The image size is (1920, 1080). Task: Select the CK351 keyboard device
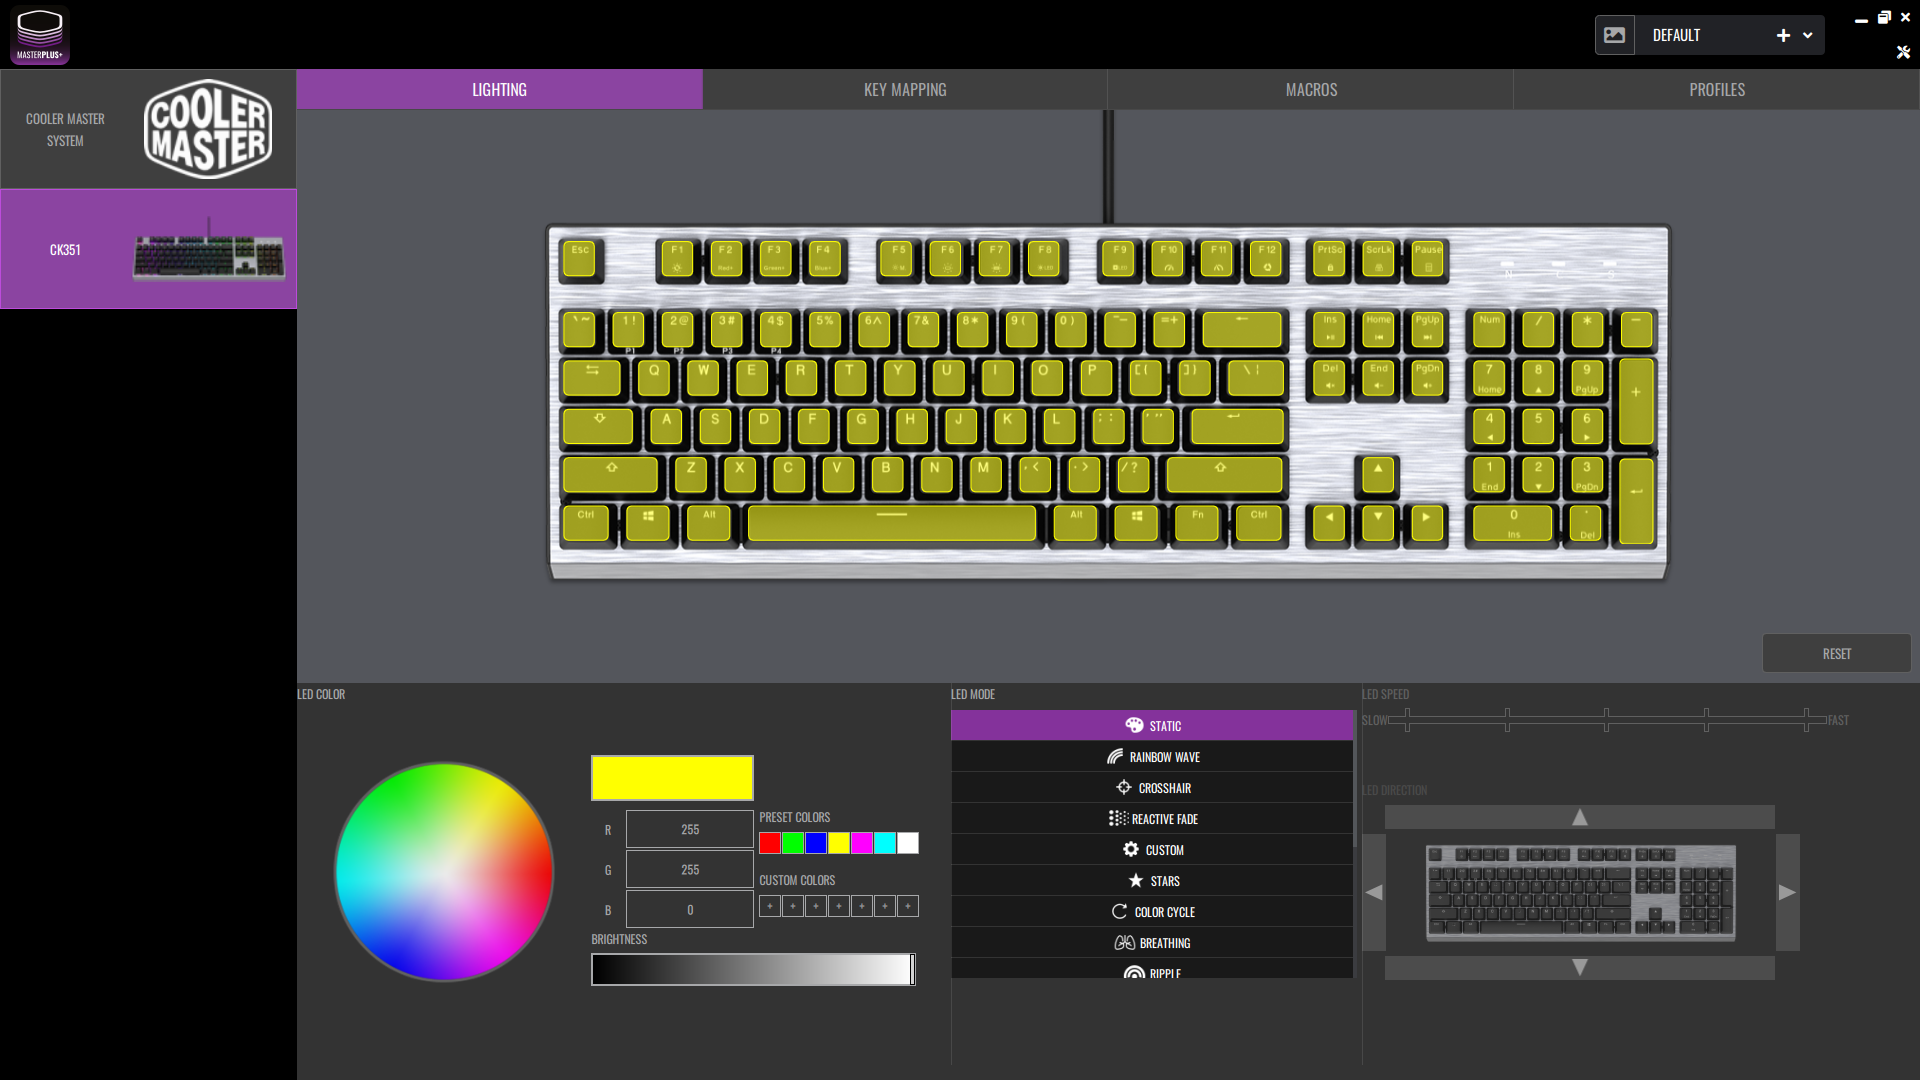pos(148,249)
